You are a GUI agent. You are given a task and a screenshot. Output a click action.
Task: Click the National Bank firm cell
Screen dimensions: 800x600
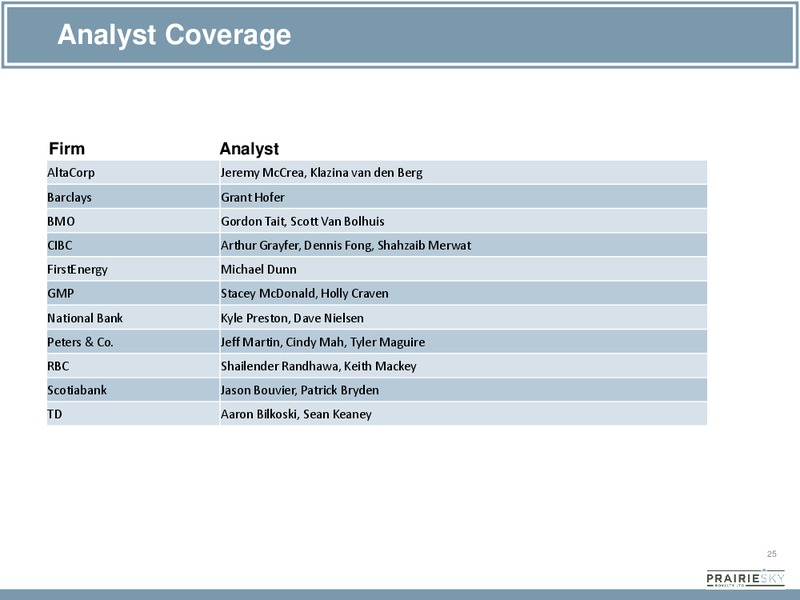pos(133,317)
